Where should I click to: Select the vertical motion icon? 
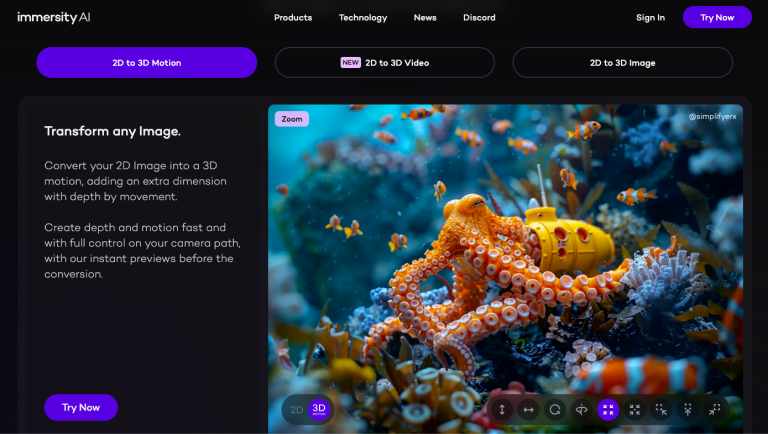click(x=502, y=410)
